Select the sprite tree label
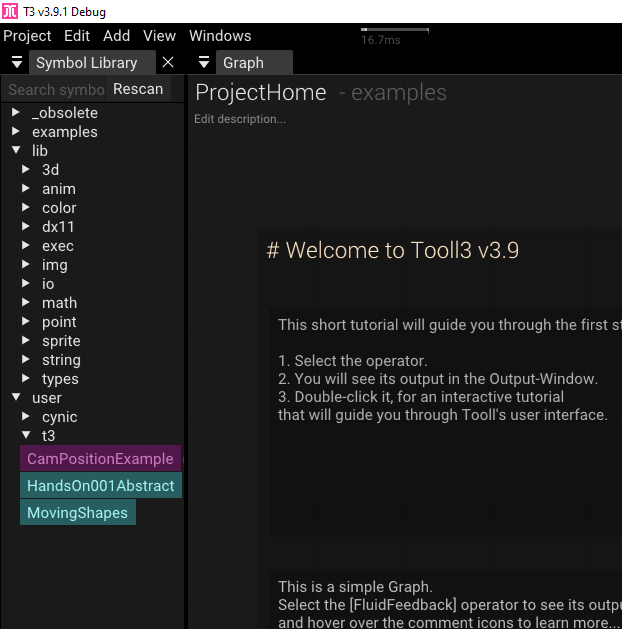This screenshot has height=629, width=622. click(61, 341)
